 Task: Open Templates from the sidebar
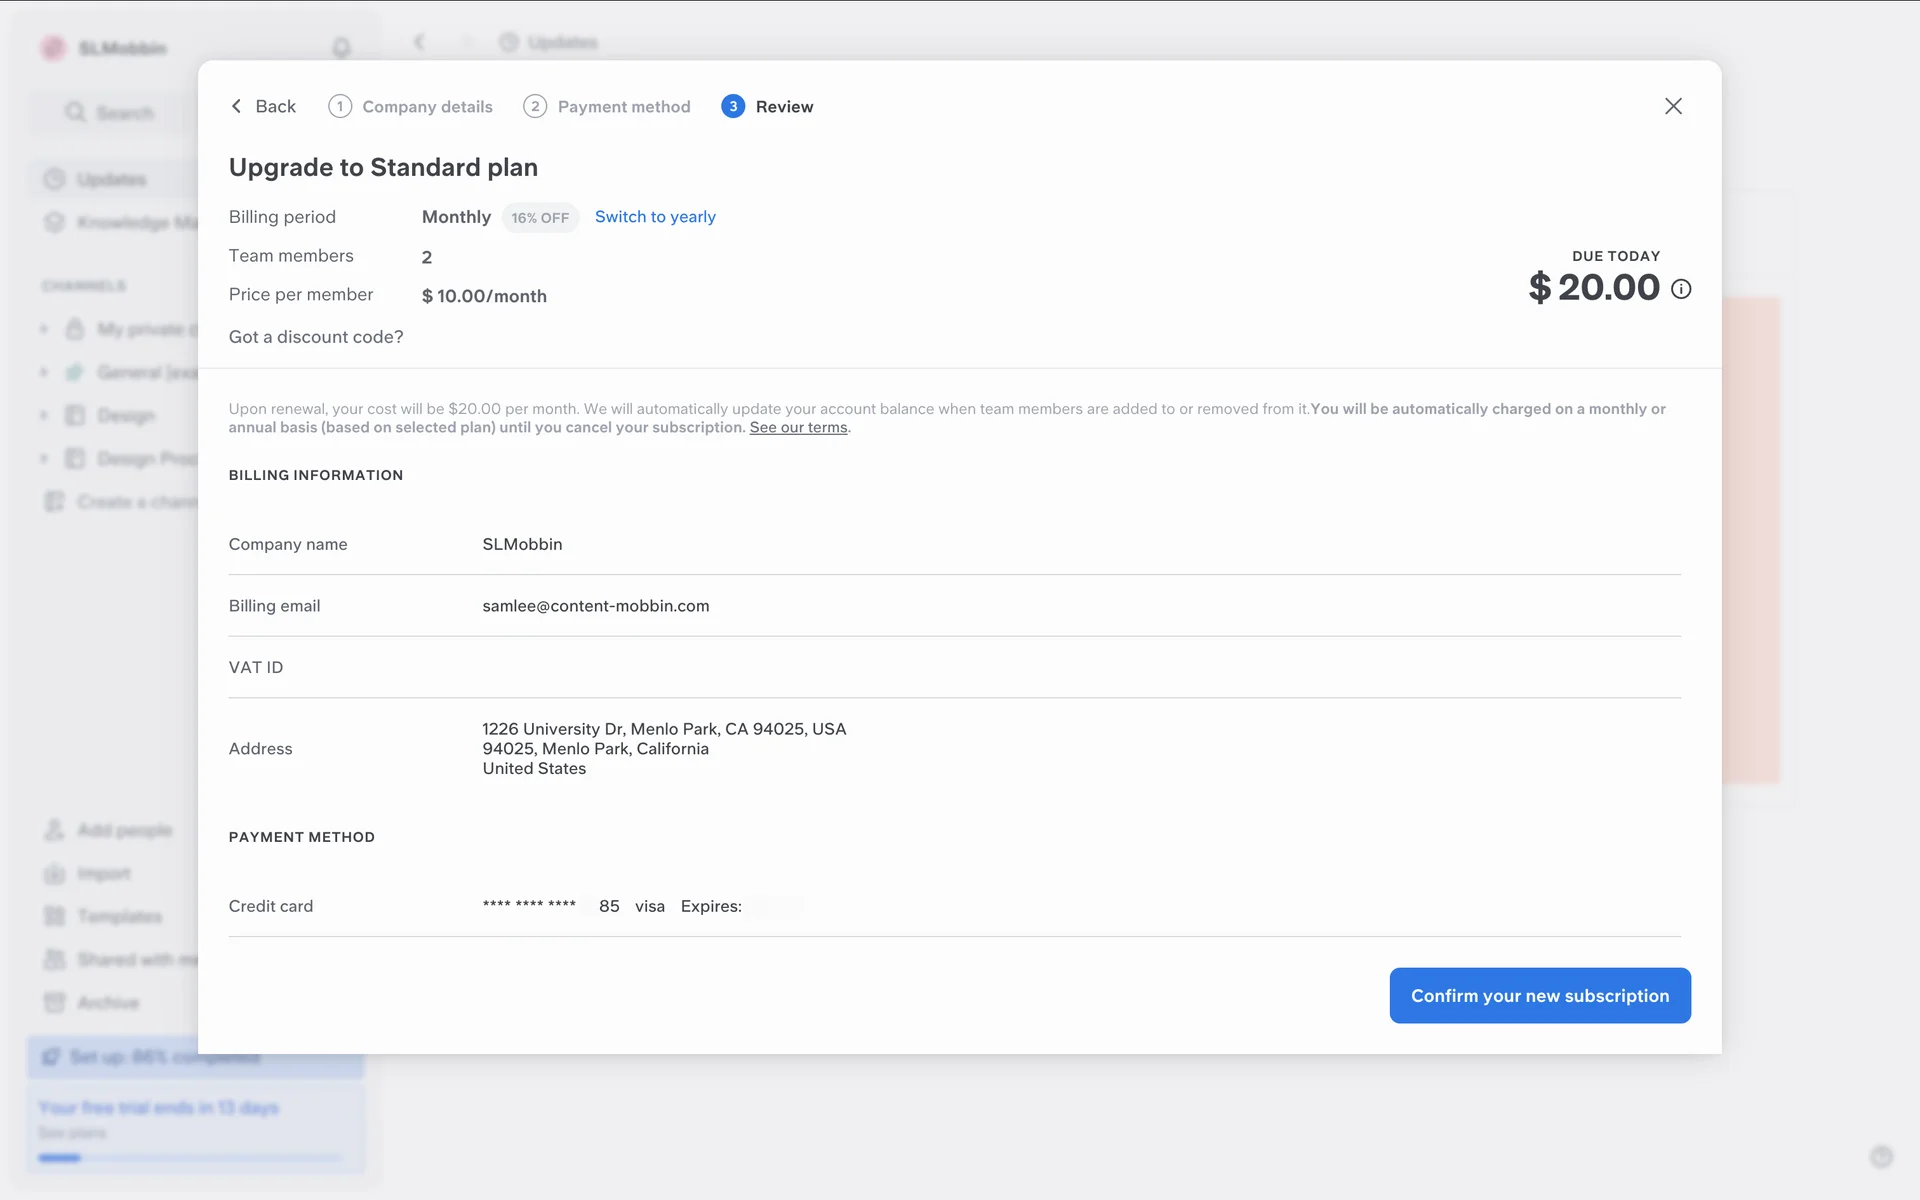pyautogui.click(x=118, y=916)
